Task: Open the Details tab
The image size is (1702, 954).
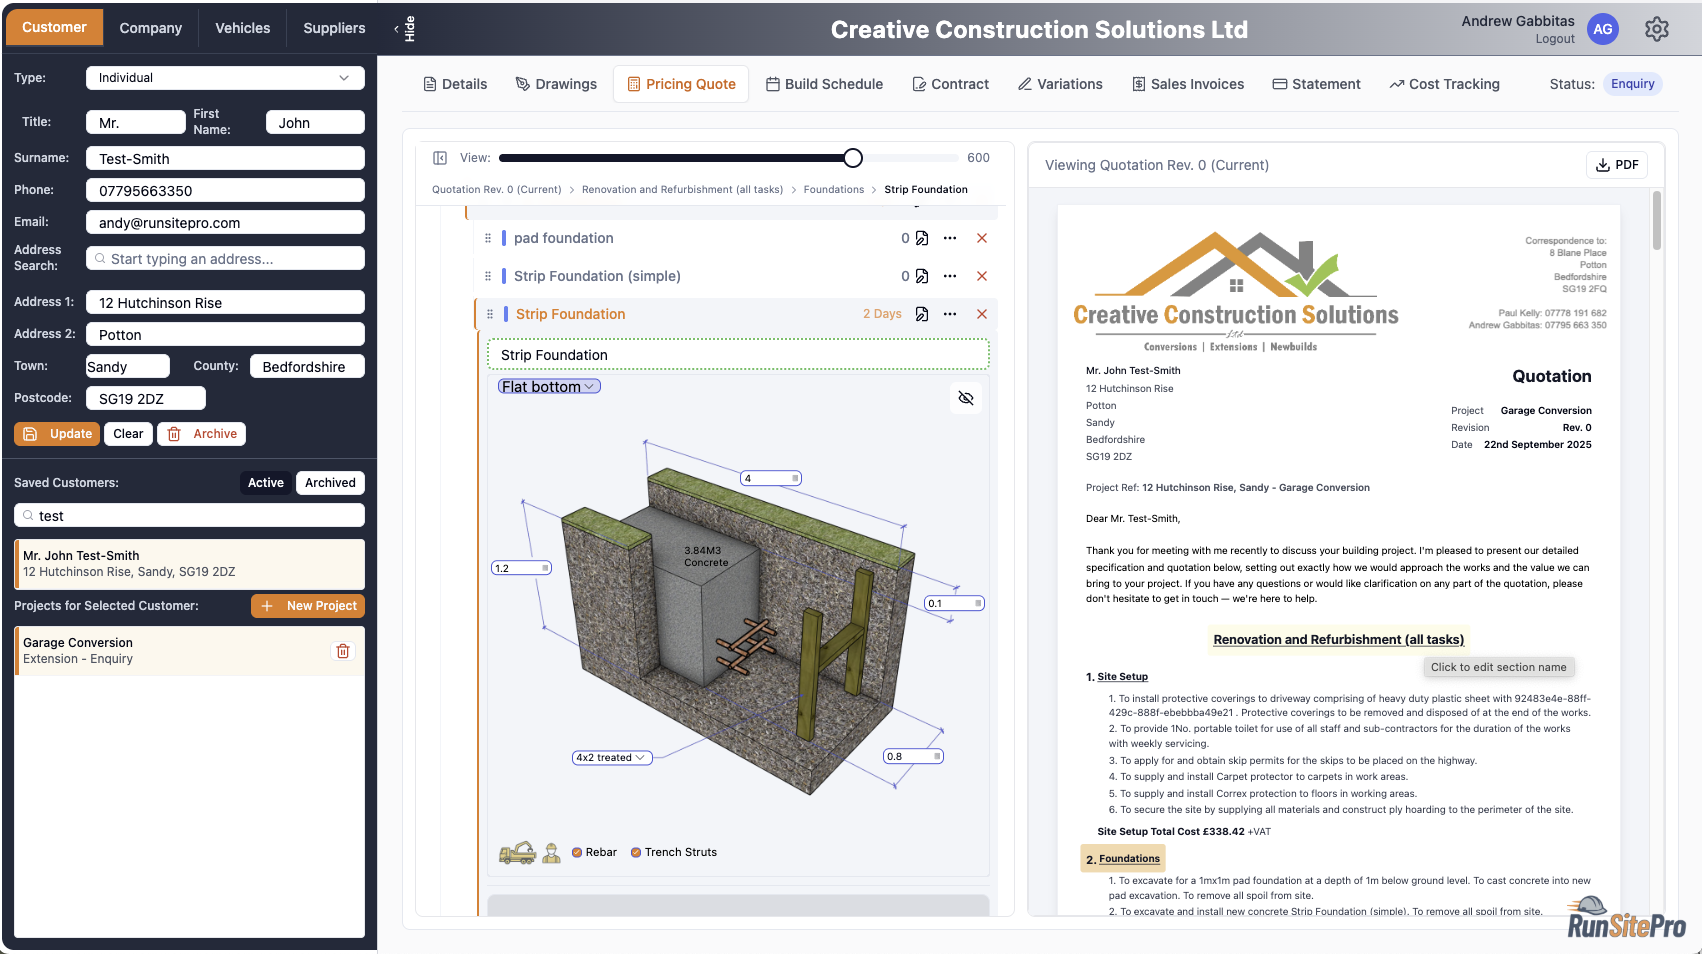Action: click(x=455, y=84)
